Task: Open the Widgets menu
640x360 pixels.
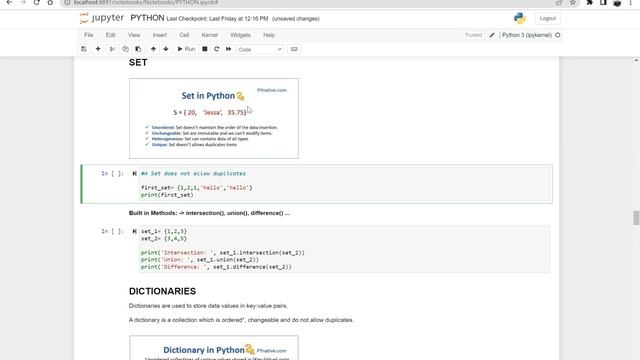Action: (240, 35)
